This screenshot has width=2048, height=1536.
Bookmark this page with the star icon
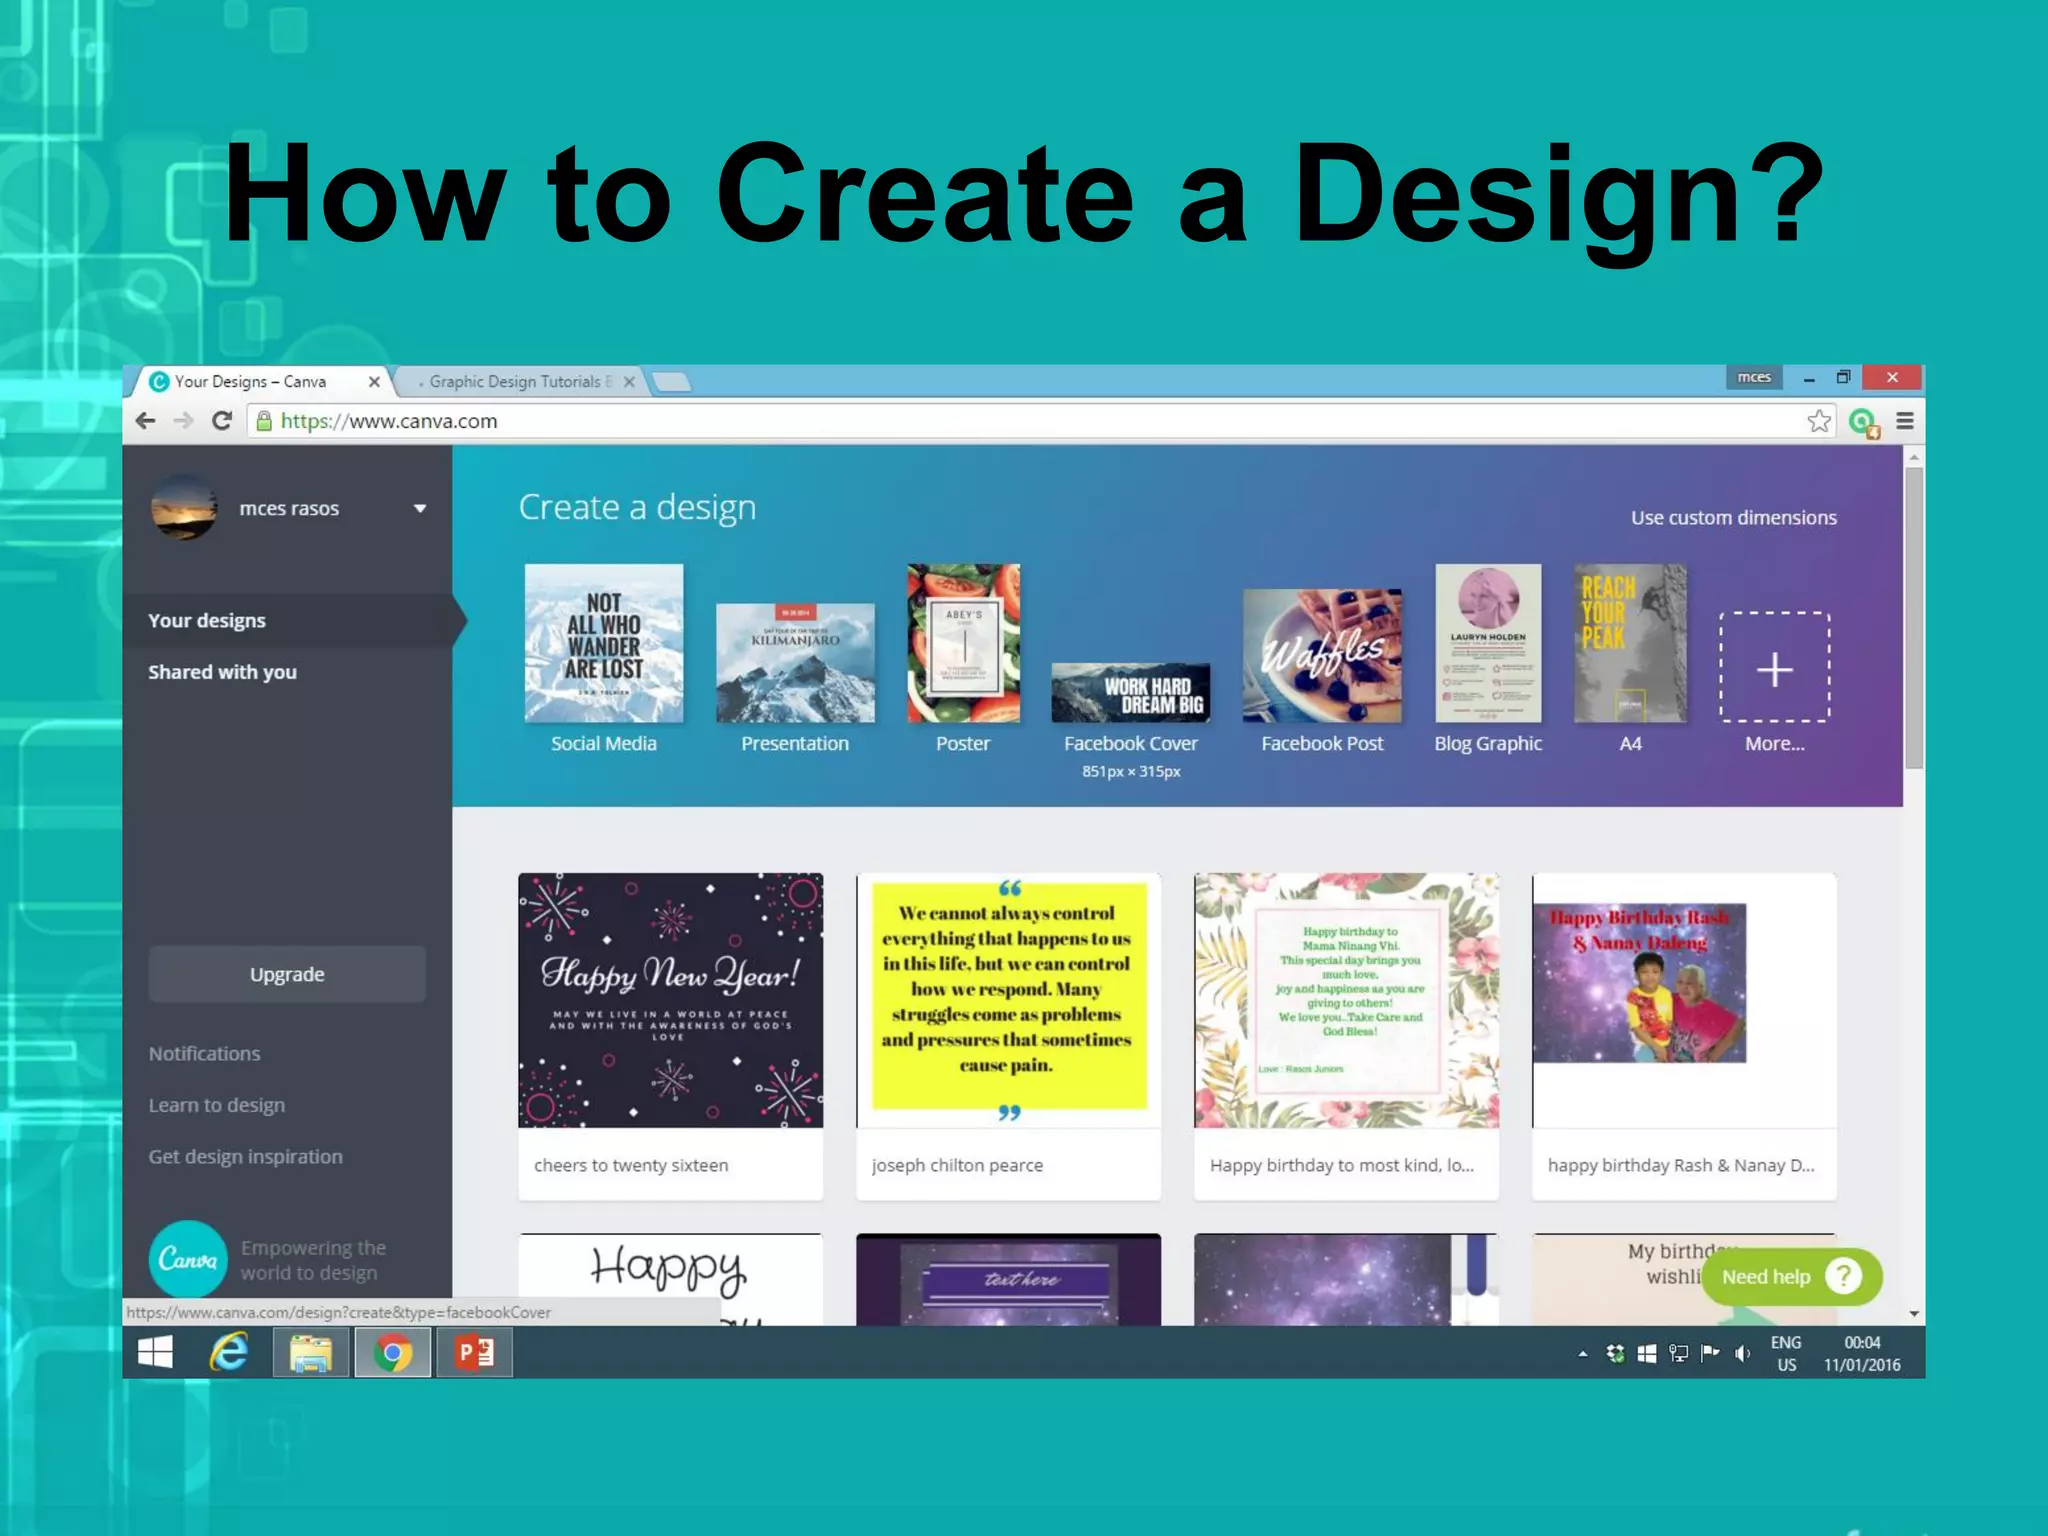click(x=1819, y=421)
